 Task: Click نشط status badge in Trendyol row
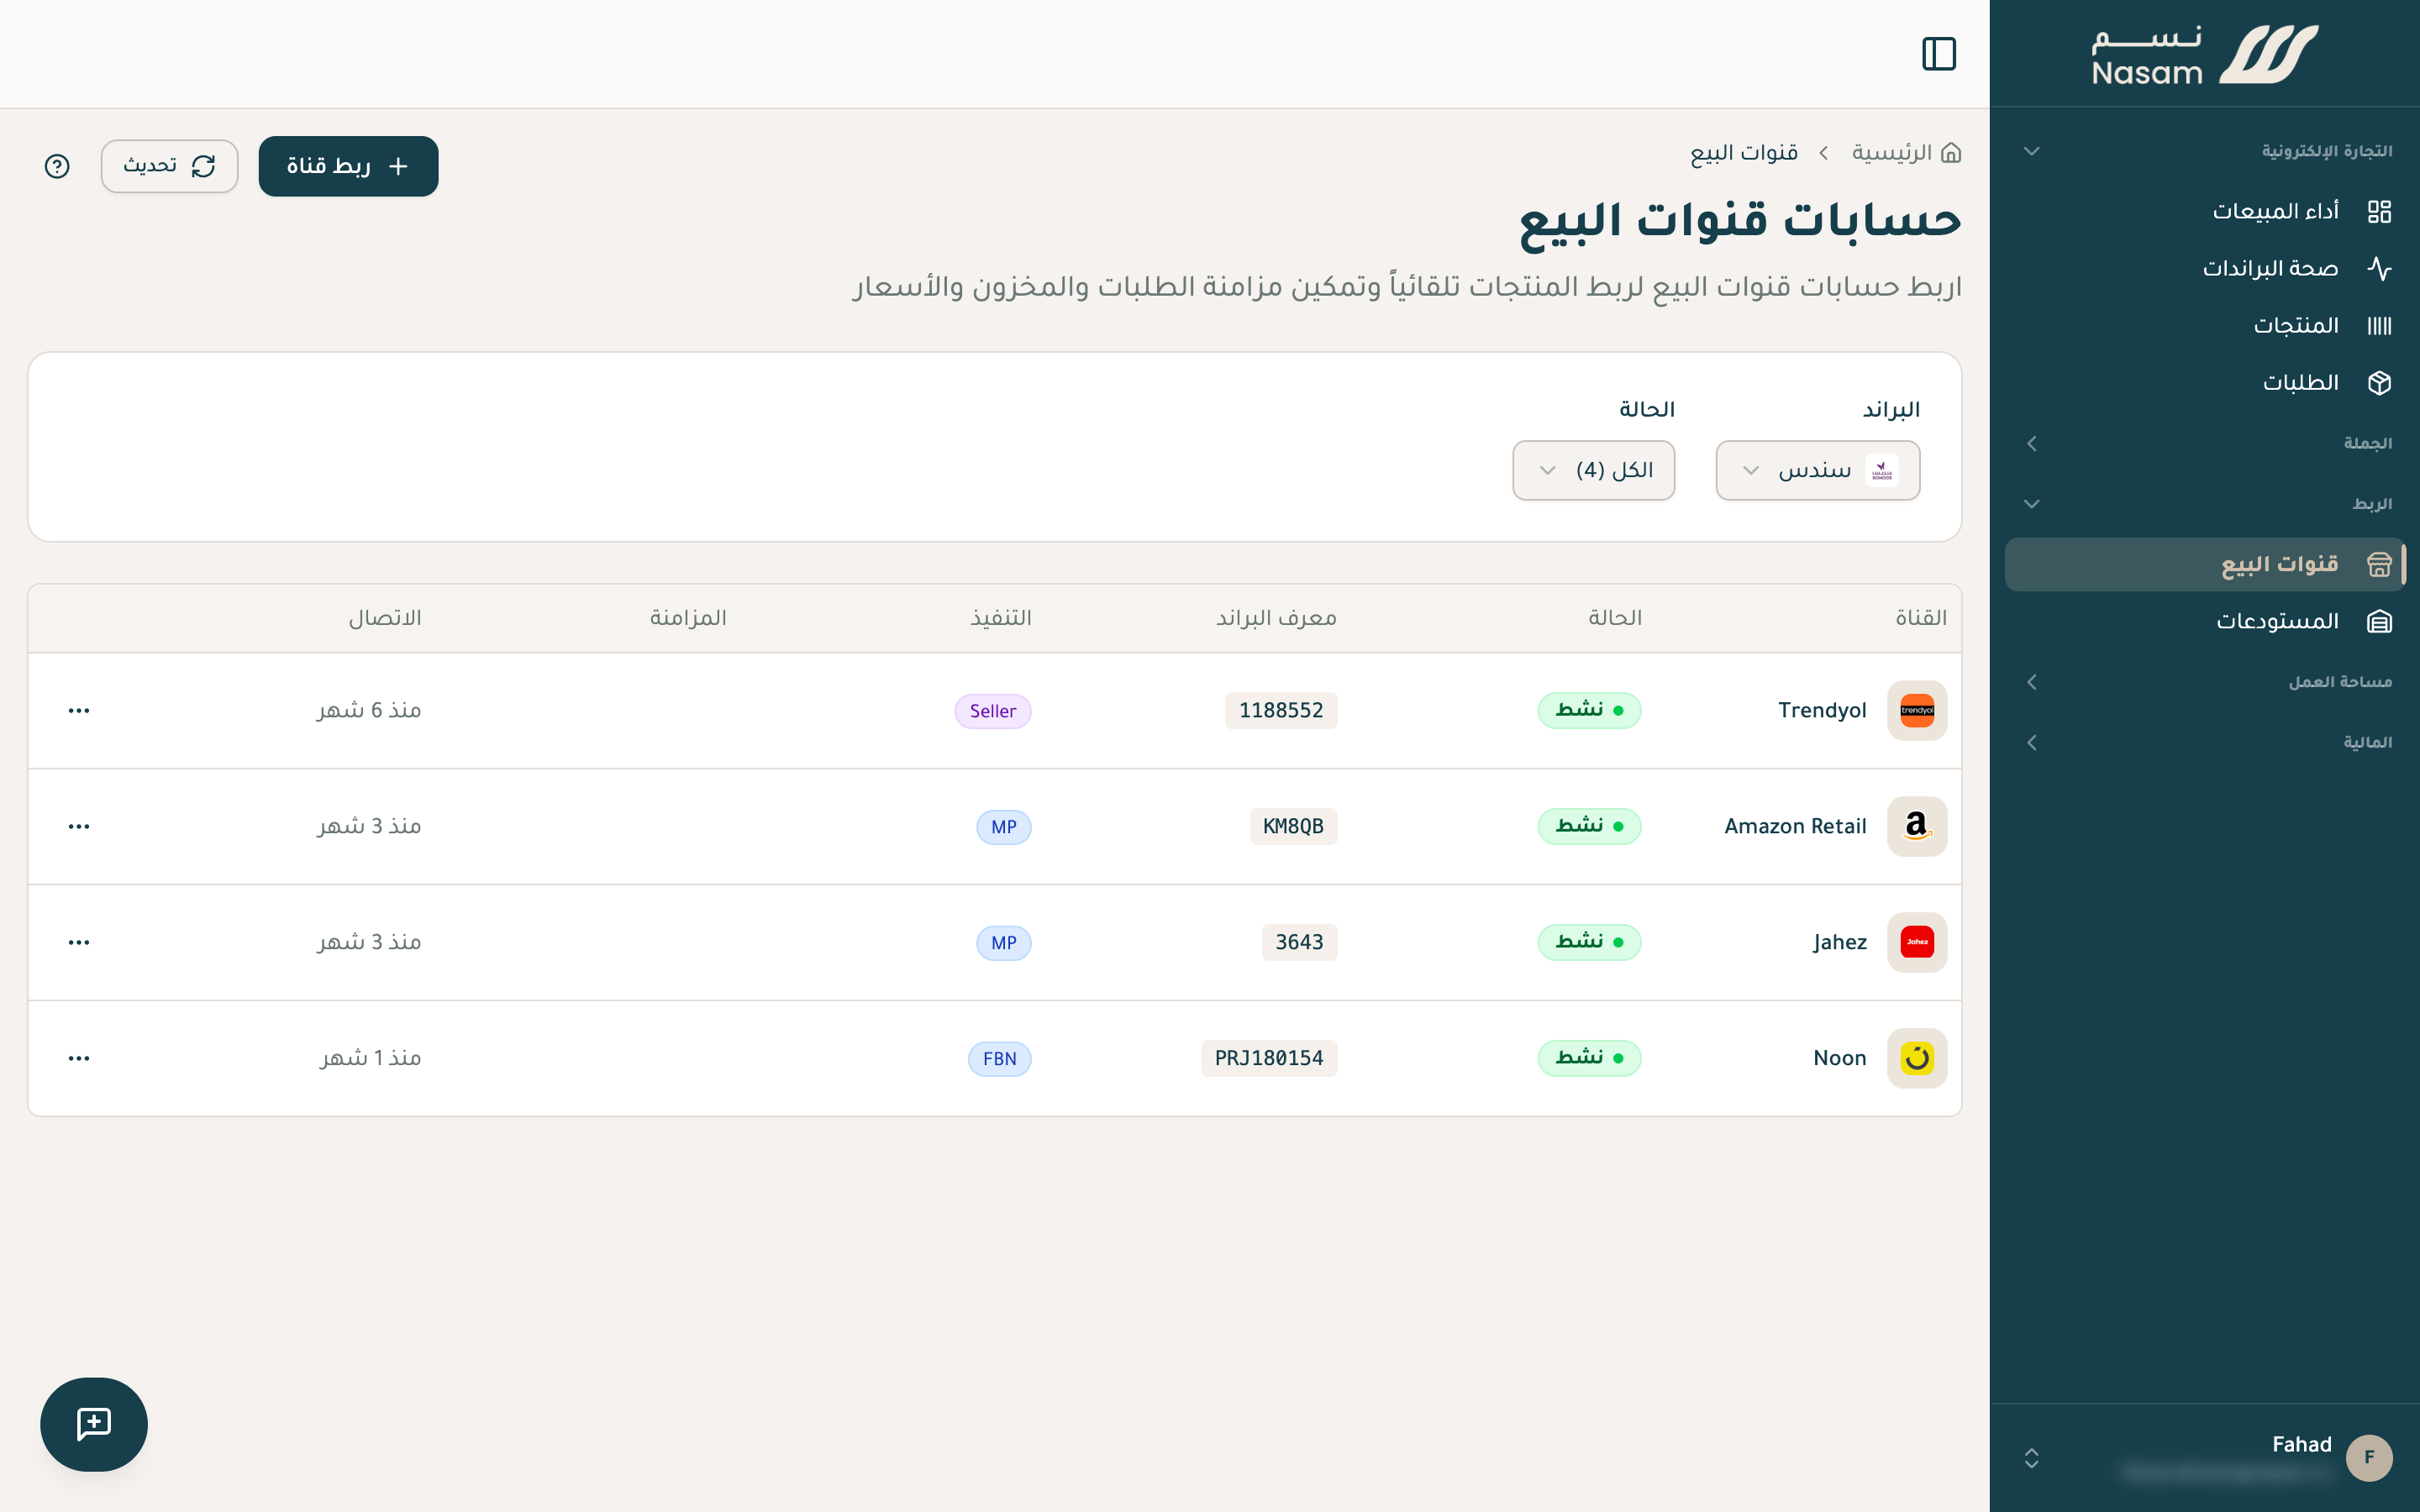pyautogui.click(x=1589, y=711)
